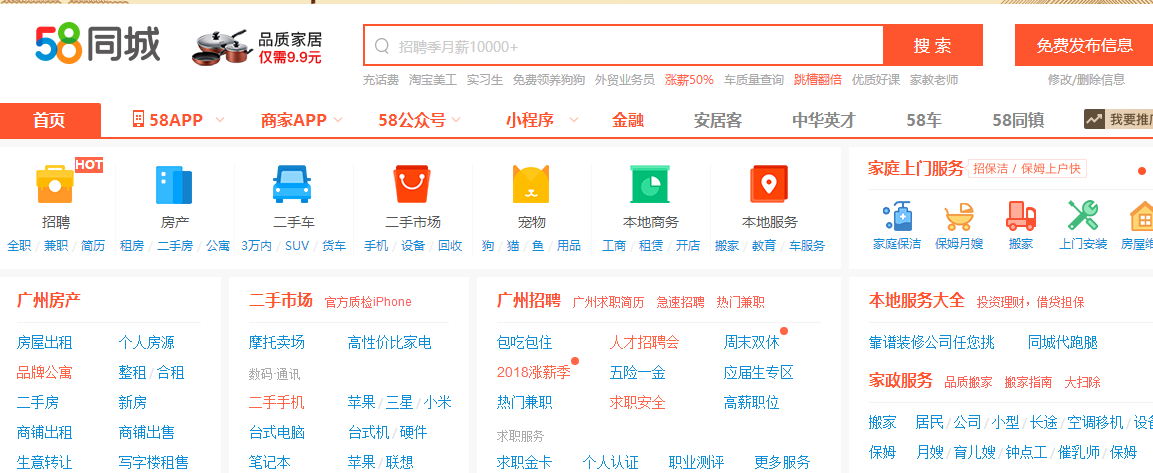1153x473 pixels.
Task: Open the 宠物 cat icon
Action: click(x=531, y=184)
